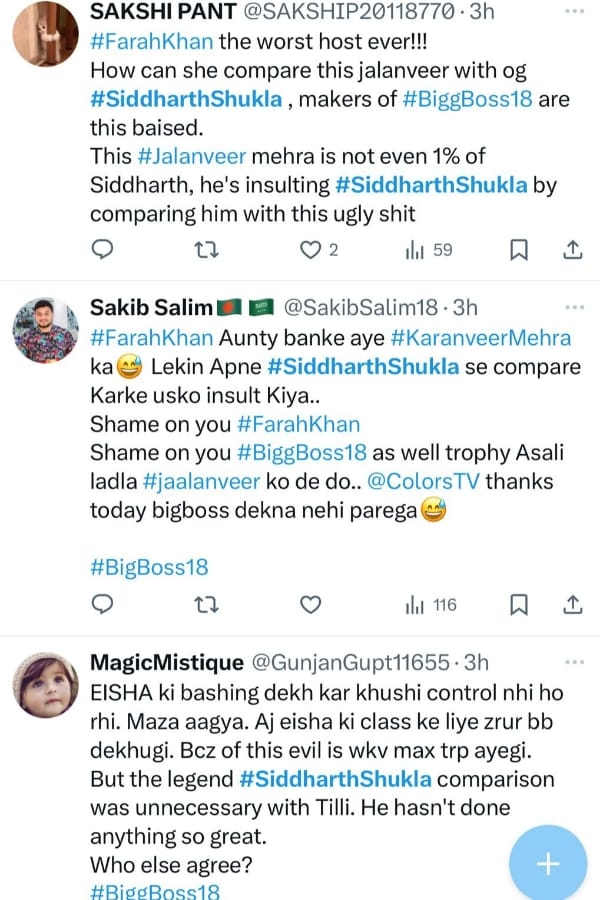Open more options on Sakib Salim's tweet
The height and width of the screenshot is (900, 600).
(x=574, y=306)
